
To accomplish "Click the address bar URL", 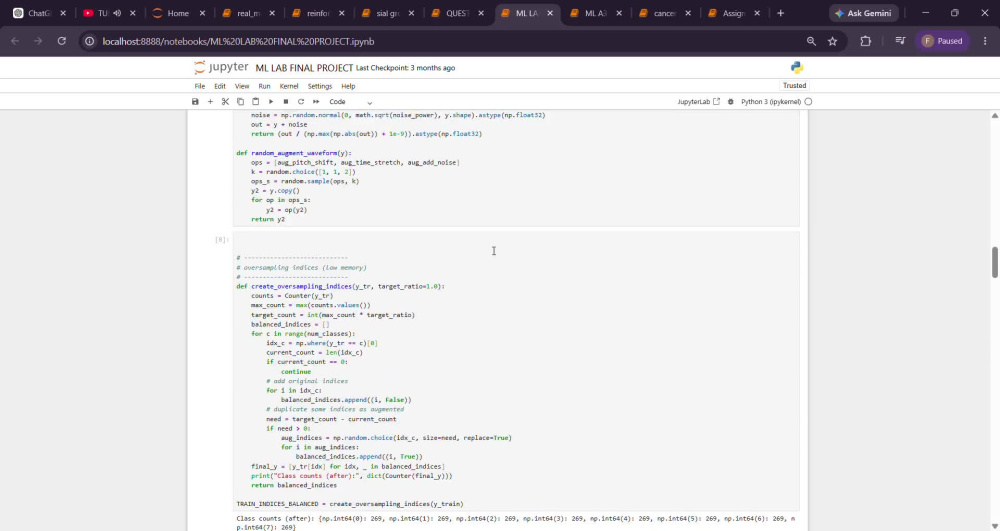I will 239,41.
